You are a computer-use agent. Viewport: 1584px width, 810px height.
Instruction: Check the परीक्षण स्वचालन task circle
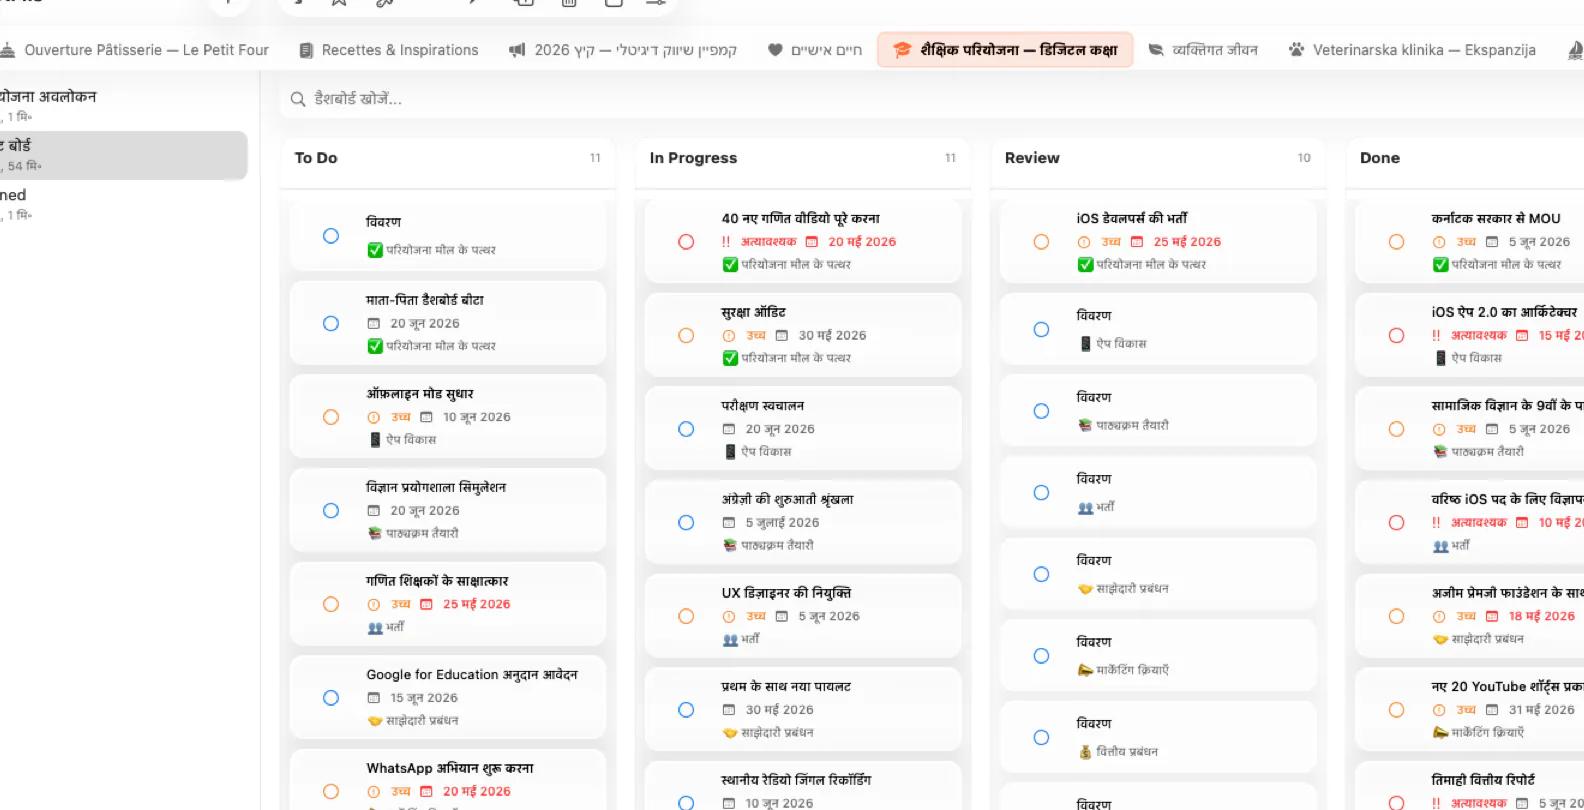coord(686,429)
